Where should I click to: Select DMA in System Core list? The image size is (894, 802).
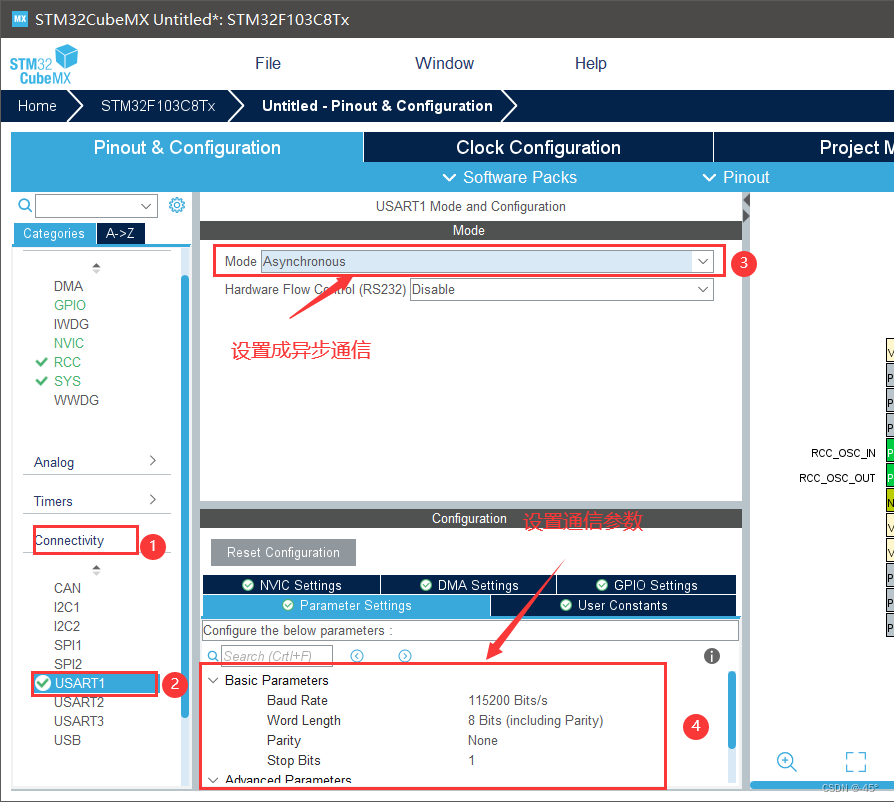point(68,286)
